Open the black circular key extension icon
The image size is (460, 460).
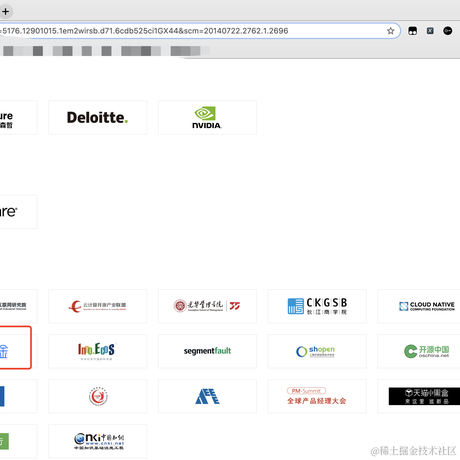(x=448, y=31)
